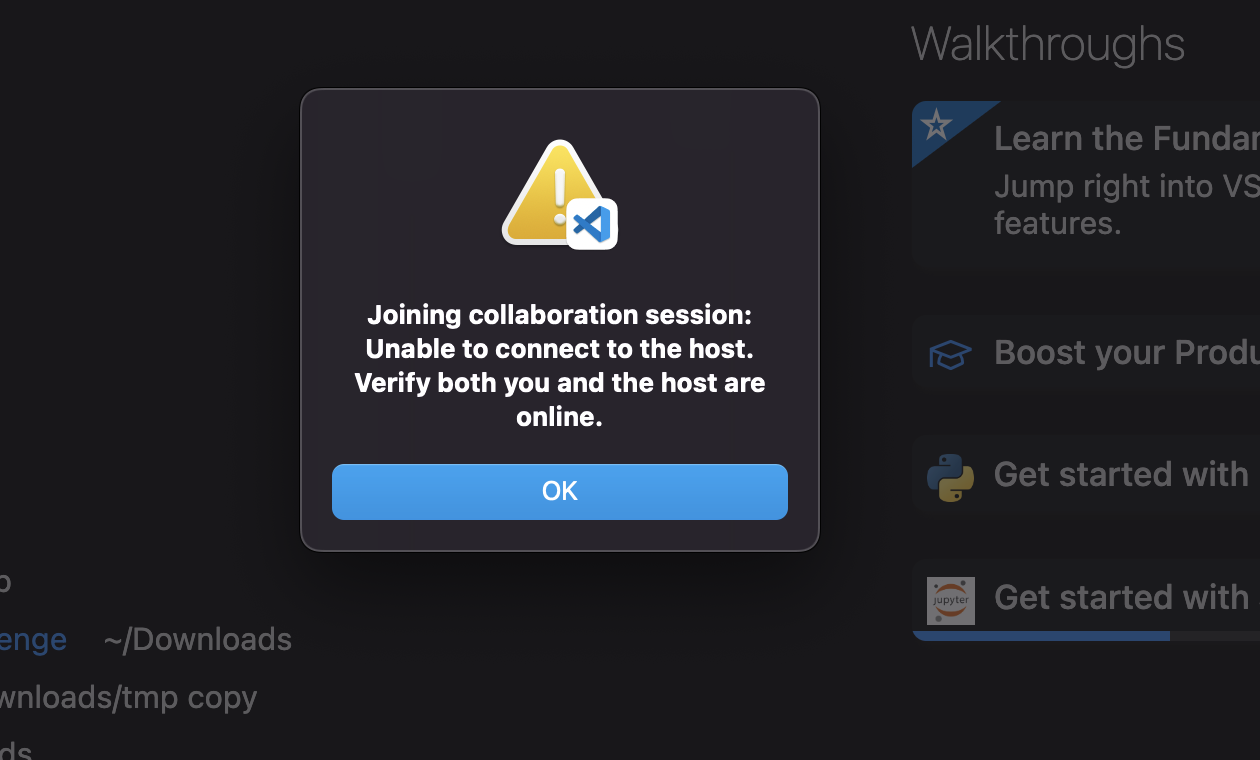Dismiss the connection error with OK
The height and width of the screenshot is (760, 1260).
(559, 491)
